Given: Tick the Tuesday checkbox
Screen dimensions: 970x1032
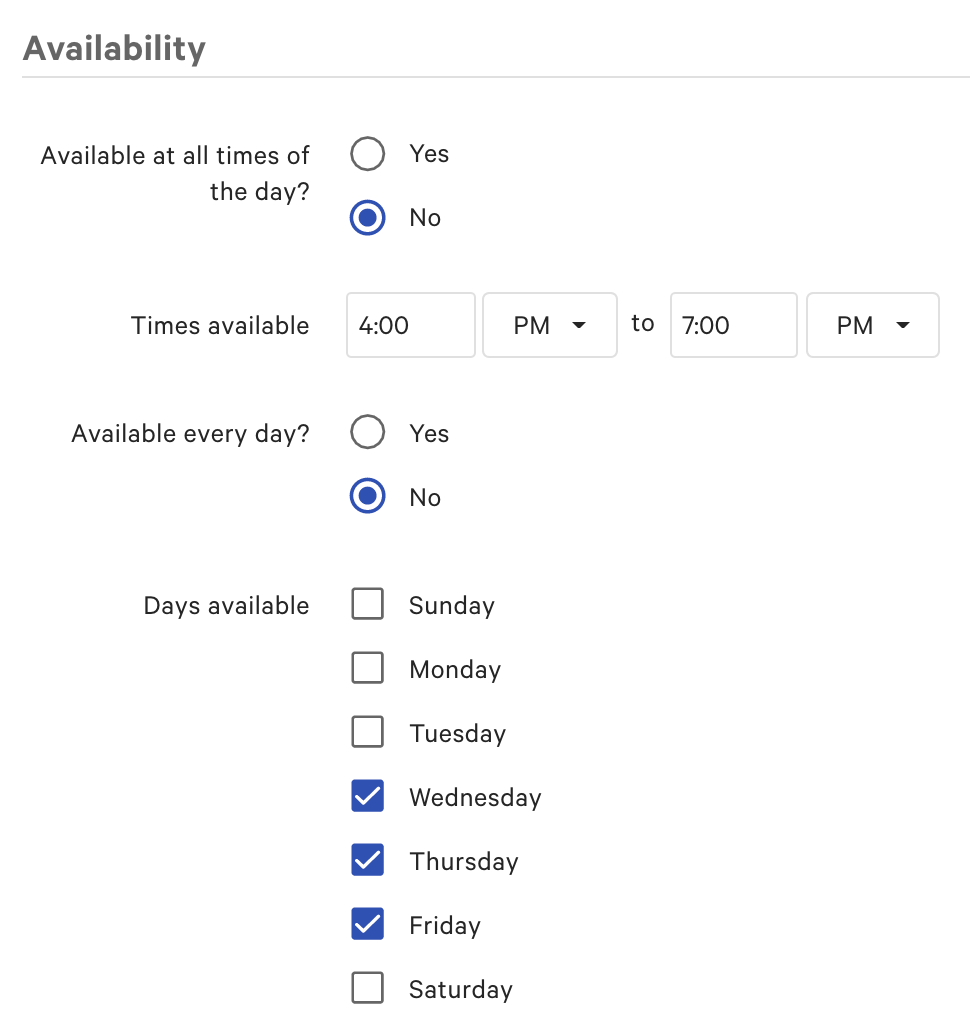Looking at the screenshot, I should [x=368, y=733].
